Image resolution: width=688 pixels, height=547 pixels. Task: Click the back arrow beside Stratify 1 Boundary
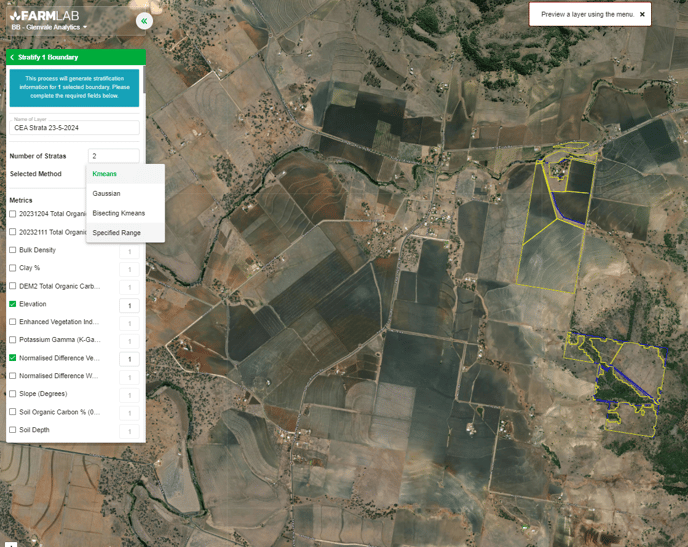coord(12,57)
